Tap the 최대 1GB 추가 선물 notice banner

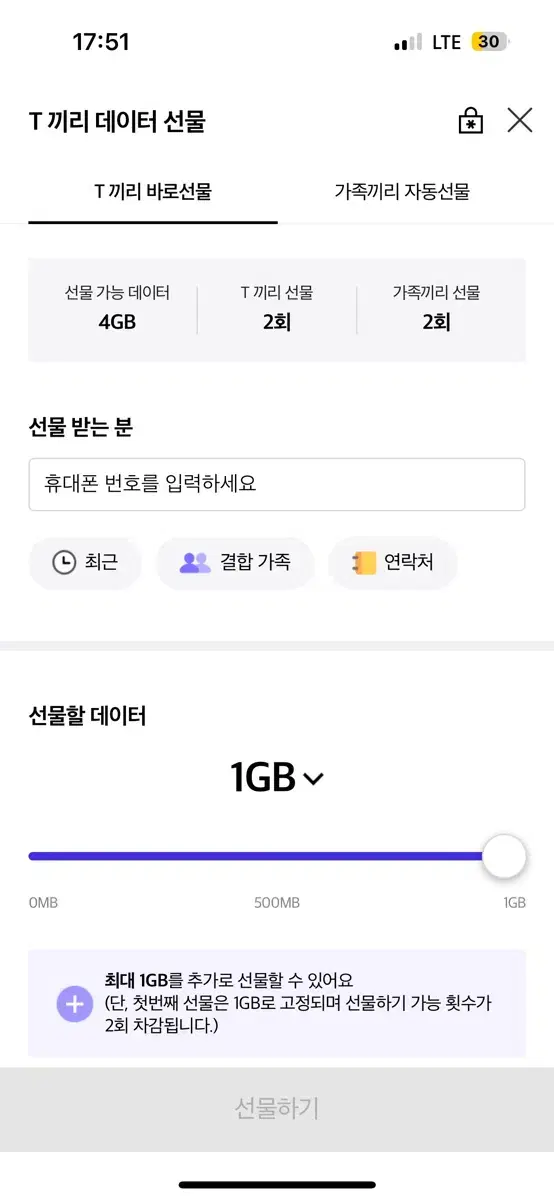click(x=277, y=1003)
